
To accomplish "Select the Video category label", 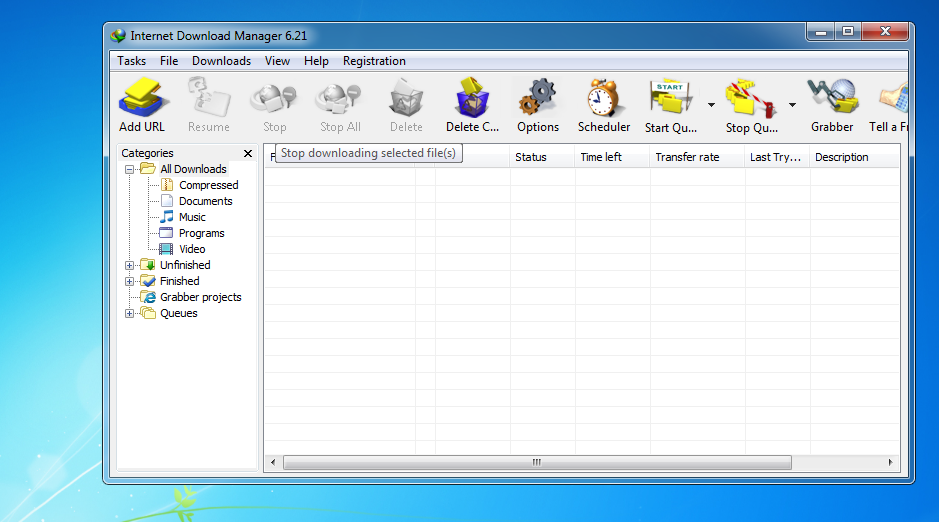I will (x=192, y=249).
